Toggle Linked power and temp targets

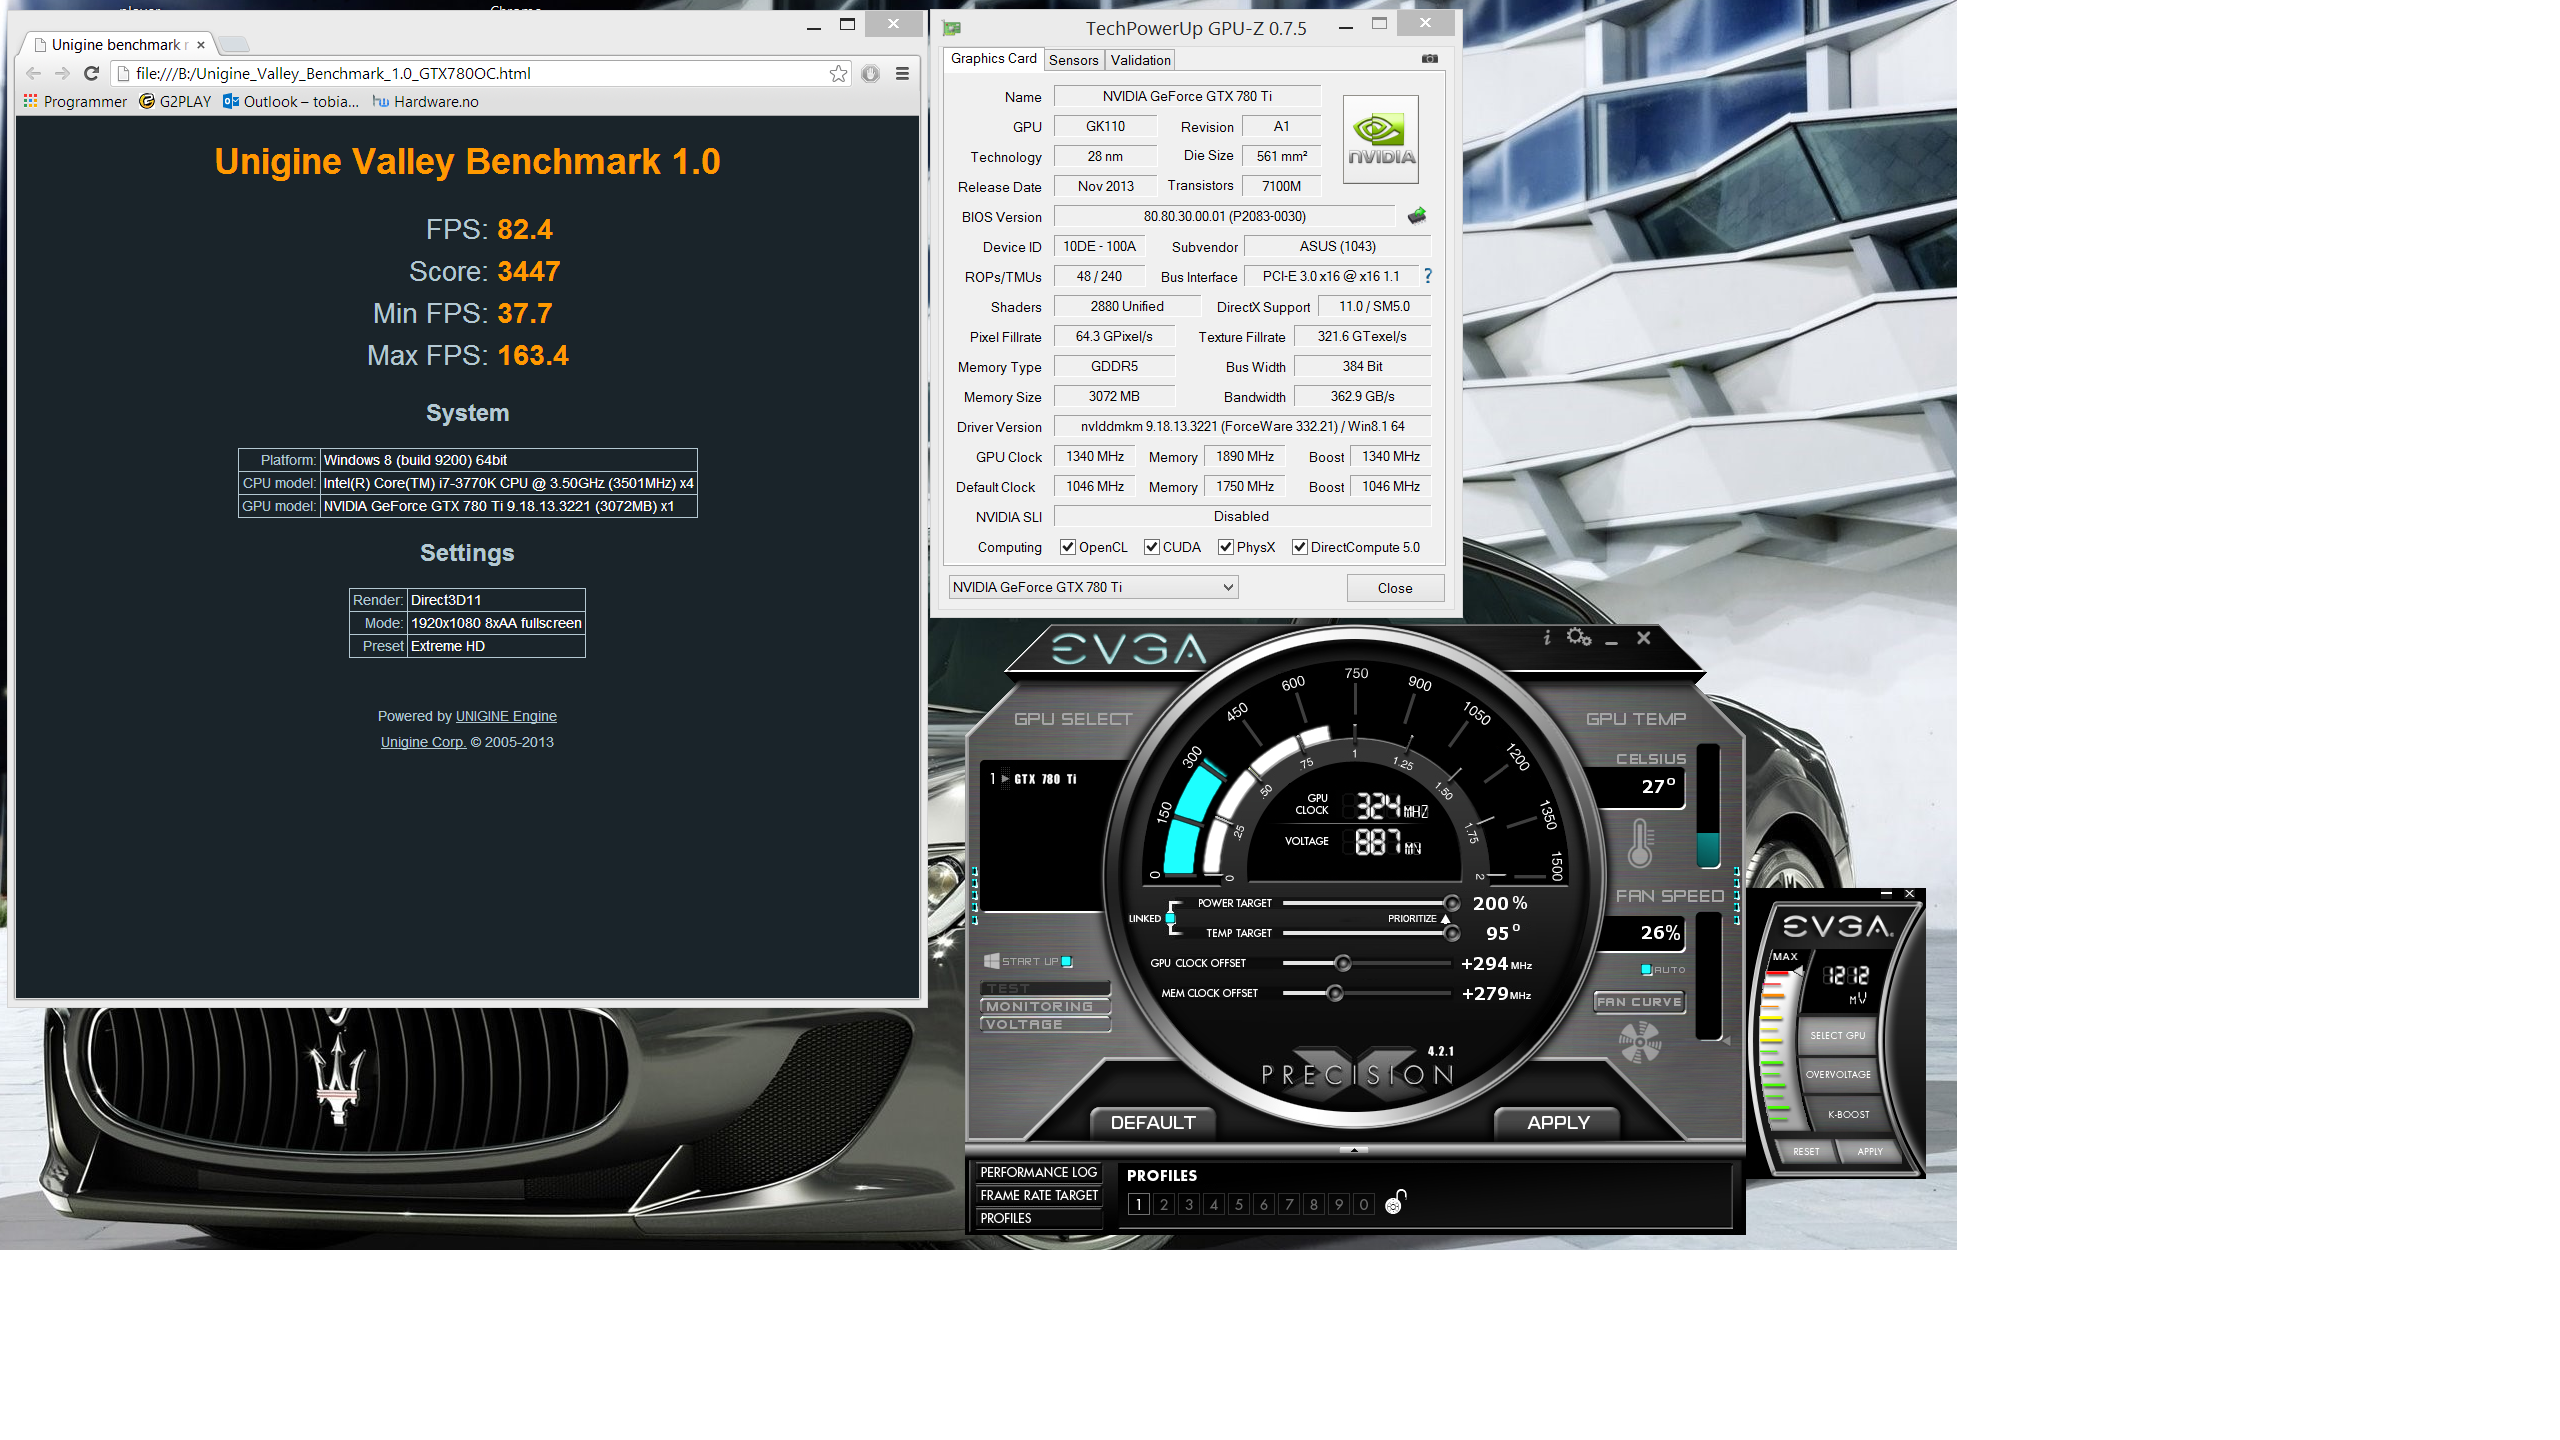click(1170, 918)
